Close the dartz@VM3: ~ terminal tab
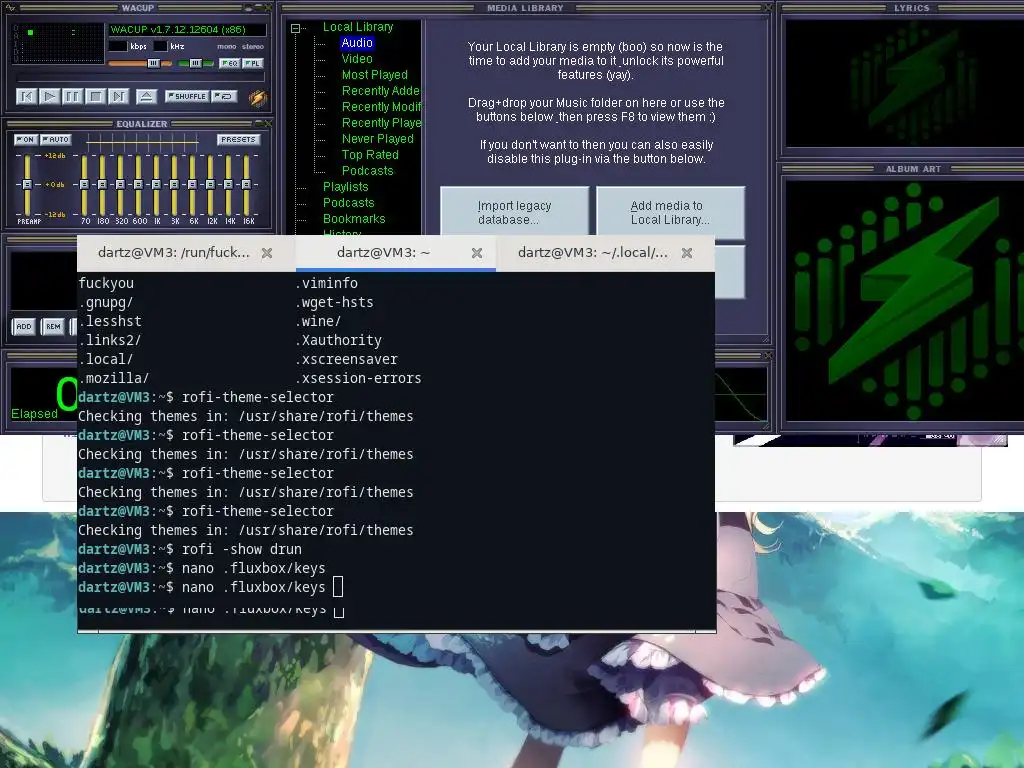Screen dimensions: 1024x768 [477, 253]
